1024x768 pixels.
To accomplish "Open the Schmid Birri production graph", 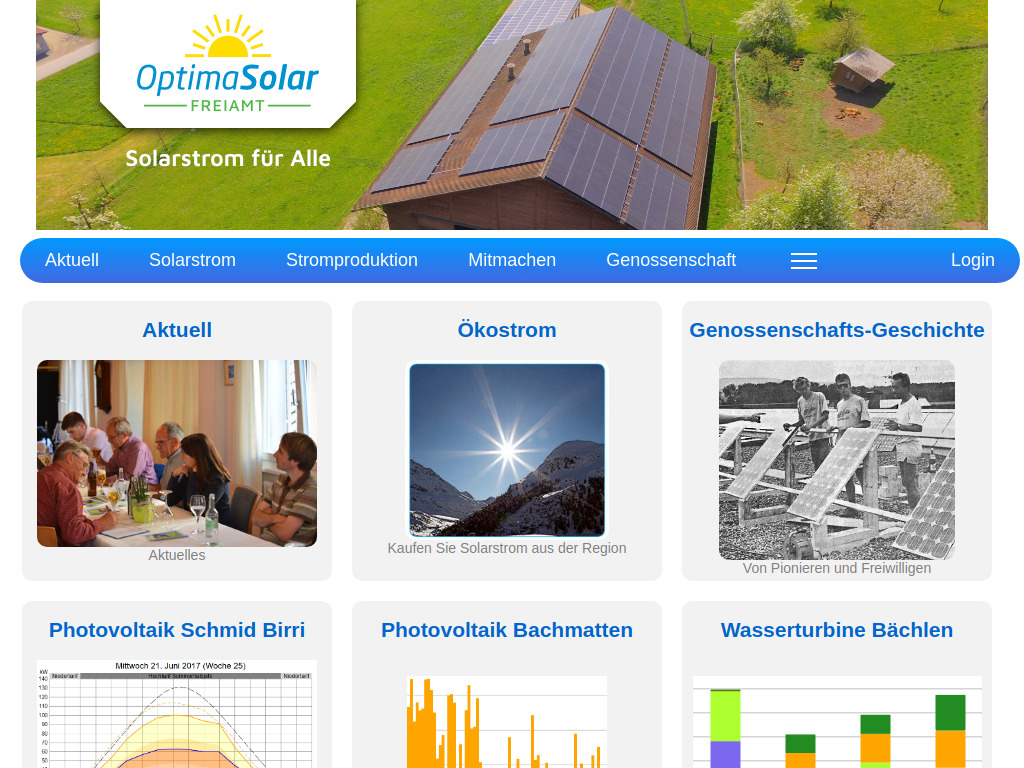I will tap(177, 712).
